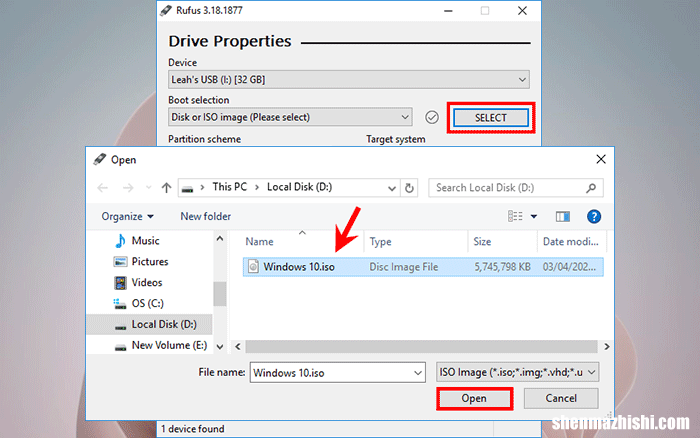Image resolution: width=700 pixels, height=438 pixels.
Task: Click the Disc Image File type cell
Action: (x=404, y=267)
